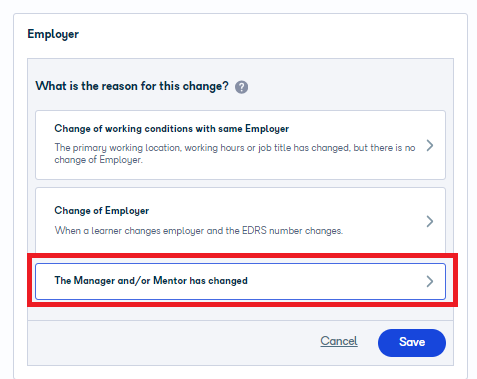Image resolution: width=477 pixels, height=379 pixels.
Task: Expand chevron on working conditions option
Action: 430,145
